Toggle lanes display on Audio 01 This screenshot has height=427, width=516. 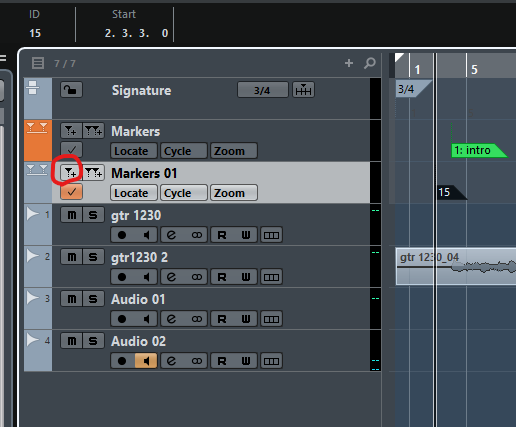point(271,319)
